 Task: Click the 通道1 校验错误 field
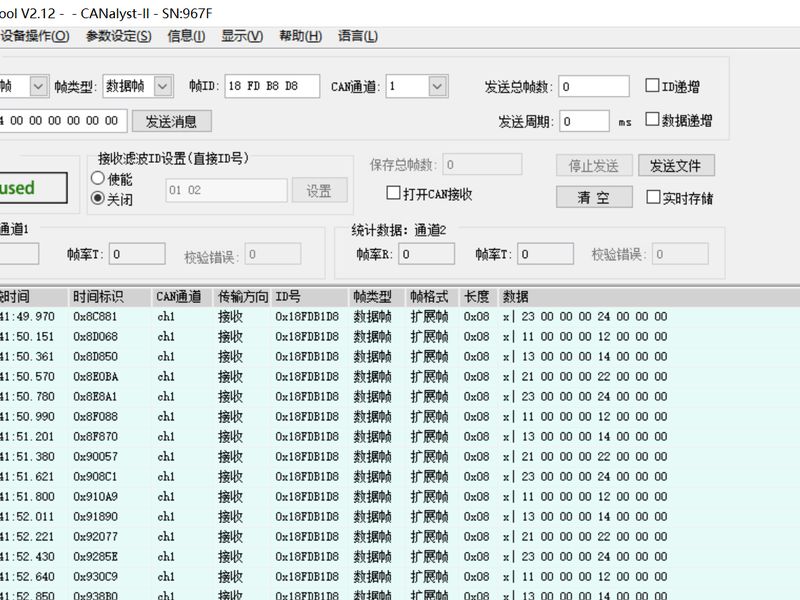(273, 254)
